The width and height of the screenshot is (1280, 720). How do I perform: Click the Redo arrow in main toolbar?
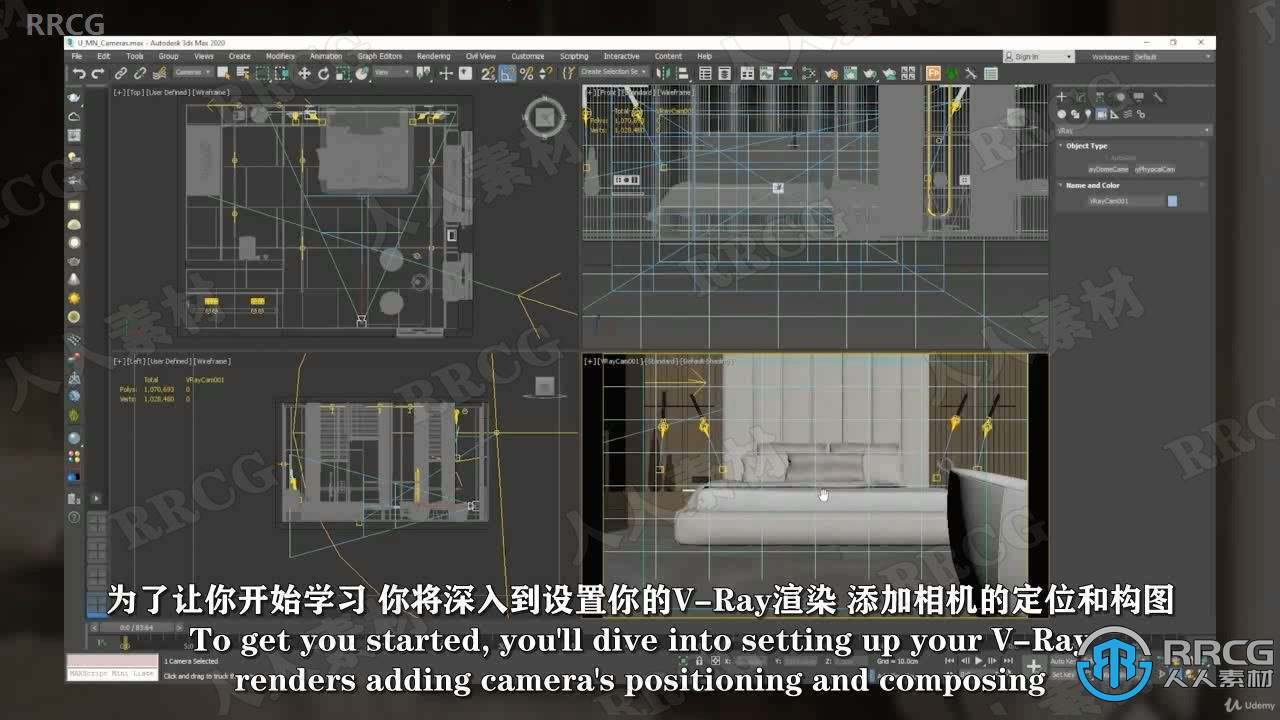pyautogui.click(x=97, y=73)
